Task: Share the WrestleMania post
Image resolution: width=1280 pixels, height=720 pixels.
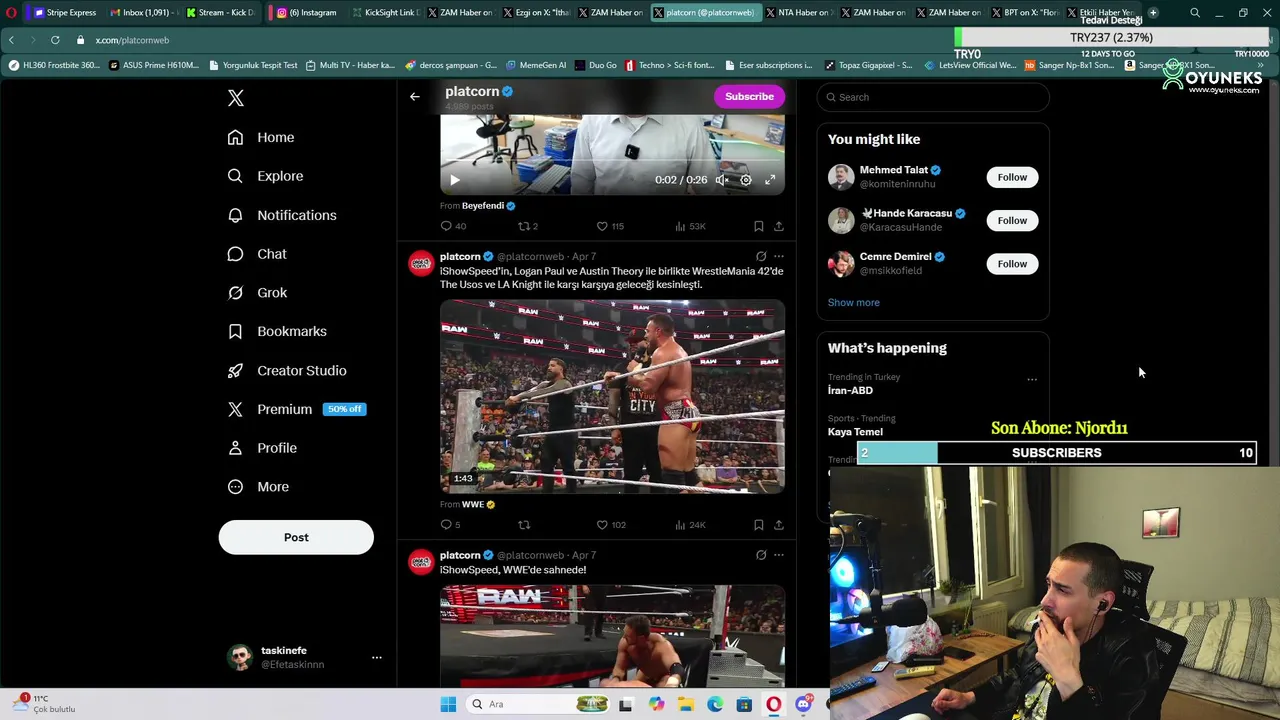Action: coord(779,525)
